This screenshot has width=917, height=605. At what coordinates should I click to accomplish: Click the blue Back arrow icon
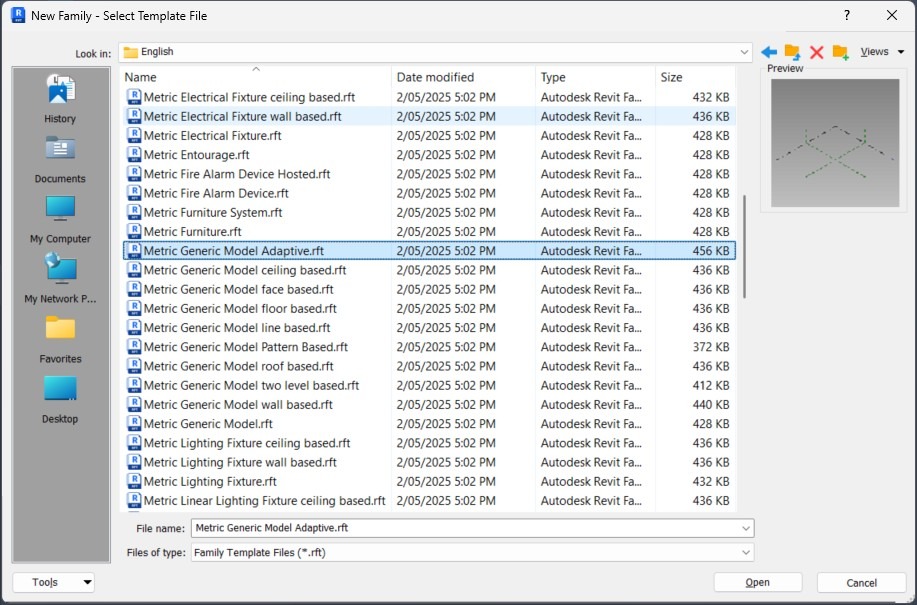pos(768,52)
